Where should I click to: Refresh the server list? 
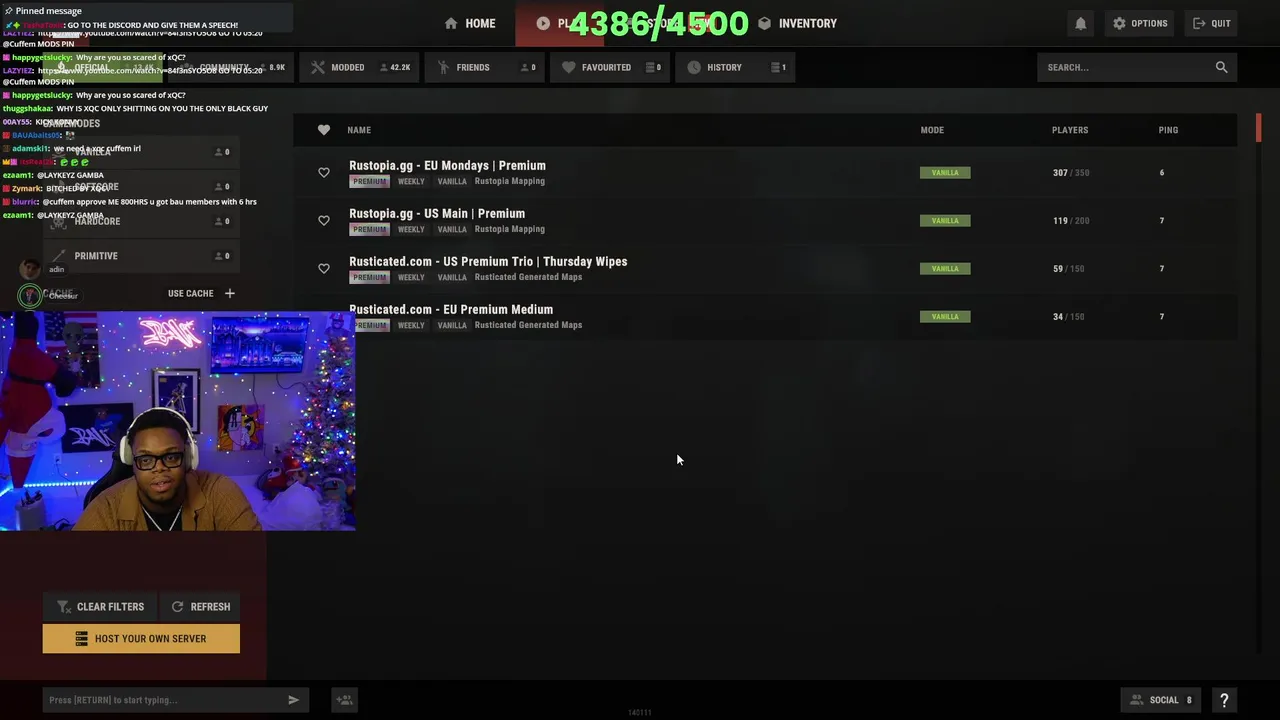tap(201, 607)
